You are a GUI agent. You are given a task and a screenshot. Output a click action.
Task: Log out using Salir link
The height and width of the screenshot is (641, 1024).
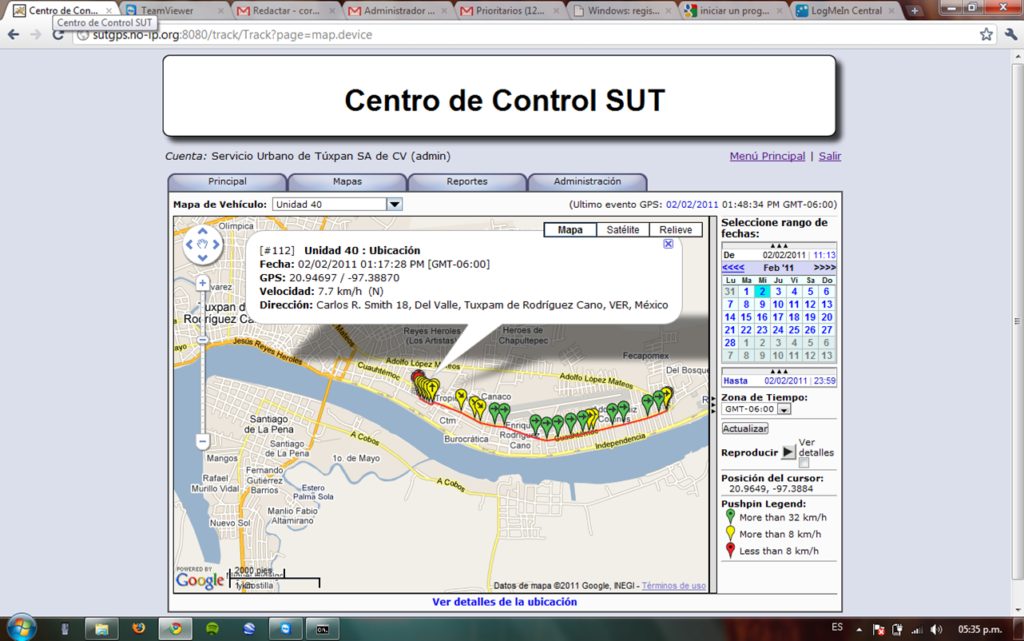pyautogui.click(x=830, y=156)
